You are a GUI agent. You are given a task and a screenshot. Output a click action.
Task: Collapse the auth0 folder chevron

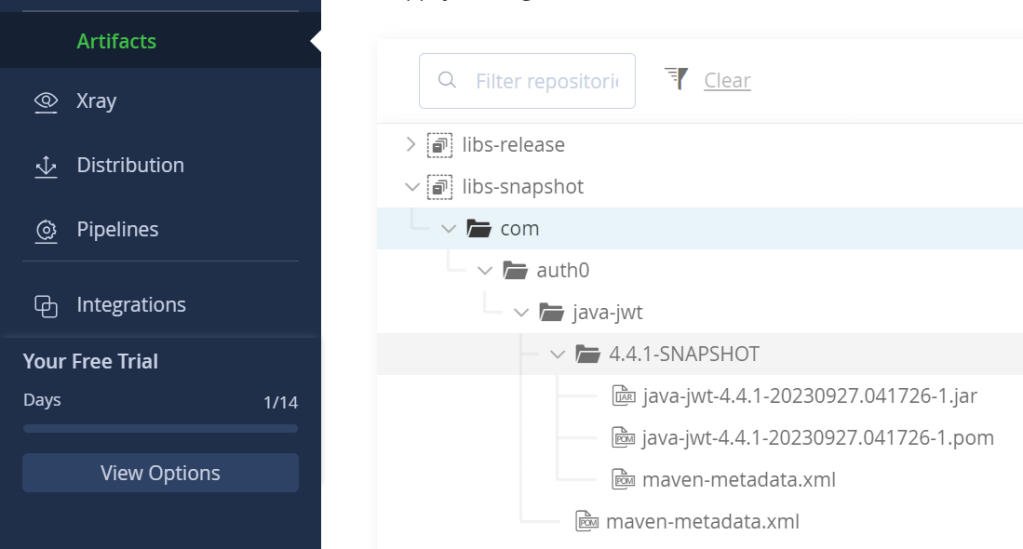coord(485,270)
